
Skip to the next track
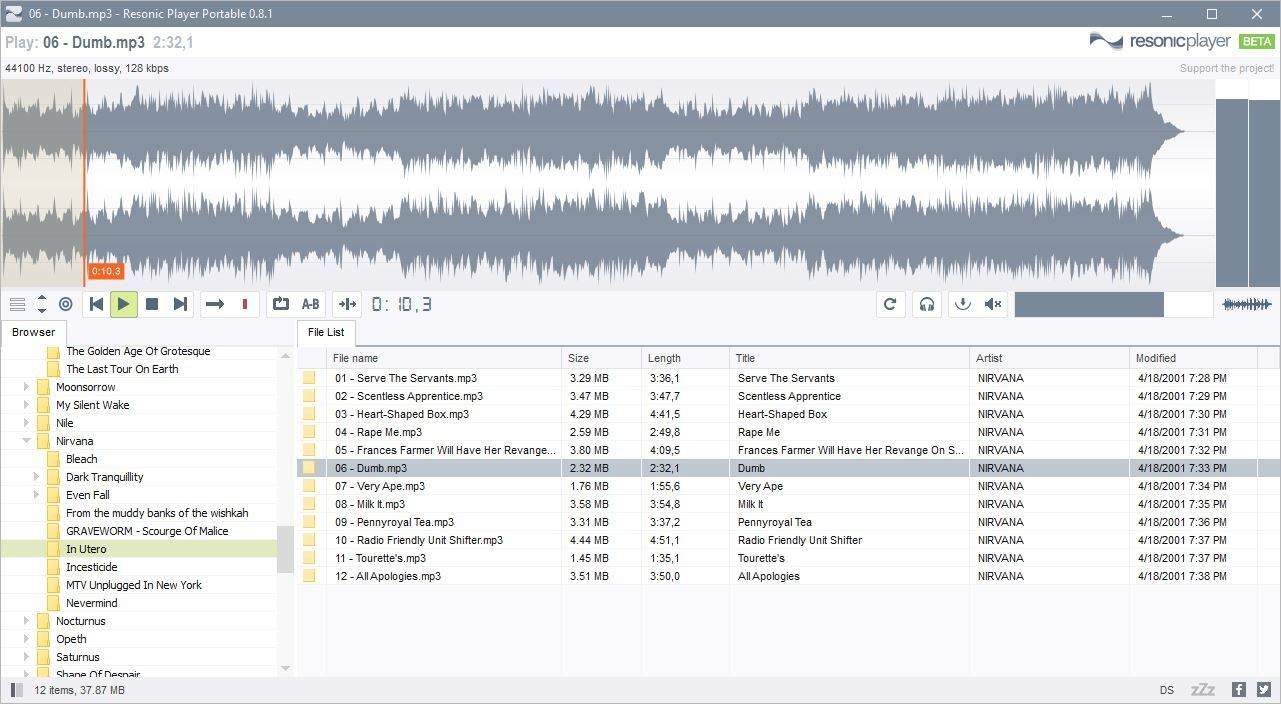point(180,304)
